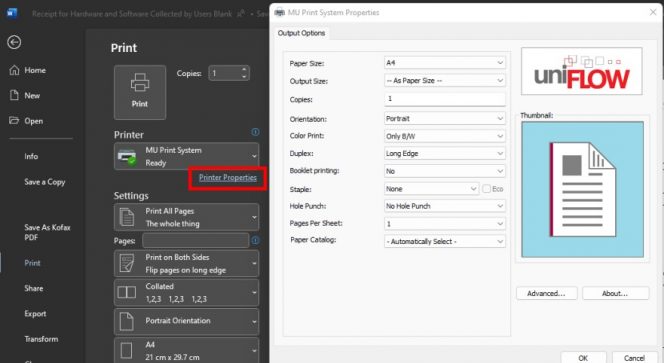This screenshot has width=664, height=363.
Task: Choose Save As Kofax PDF option
Action: click(47, 232)
